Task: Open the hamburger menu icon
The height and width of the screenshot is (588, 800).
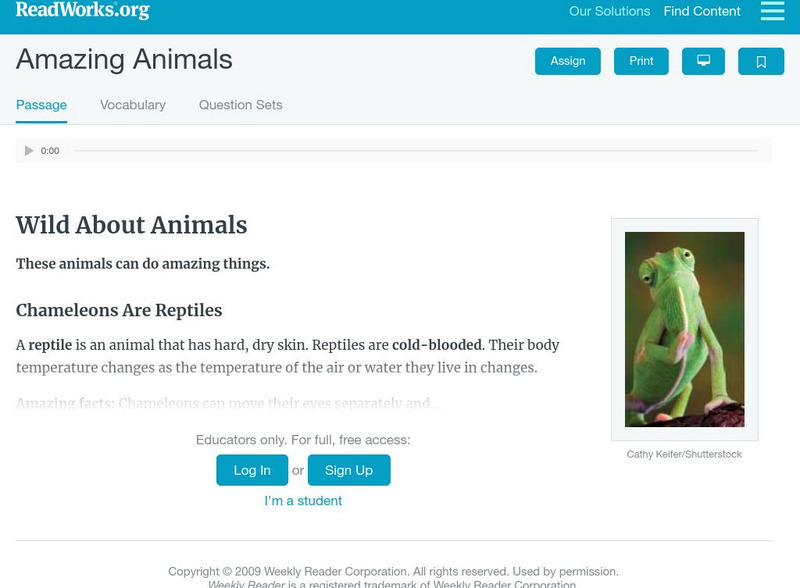Action: [772, 11]
